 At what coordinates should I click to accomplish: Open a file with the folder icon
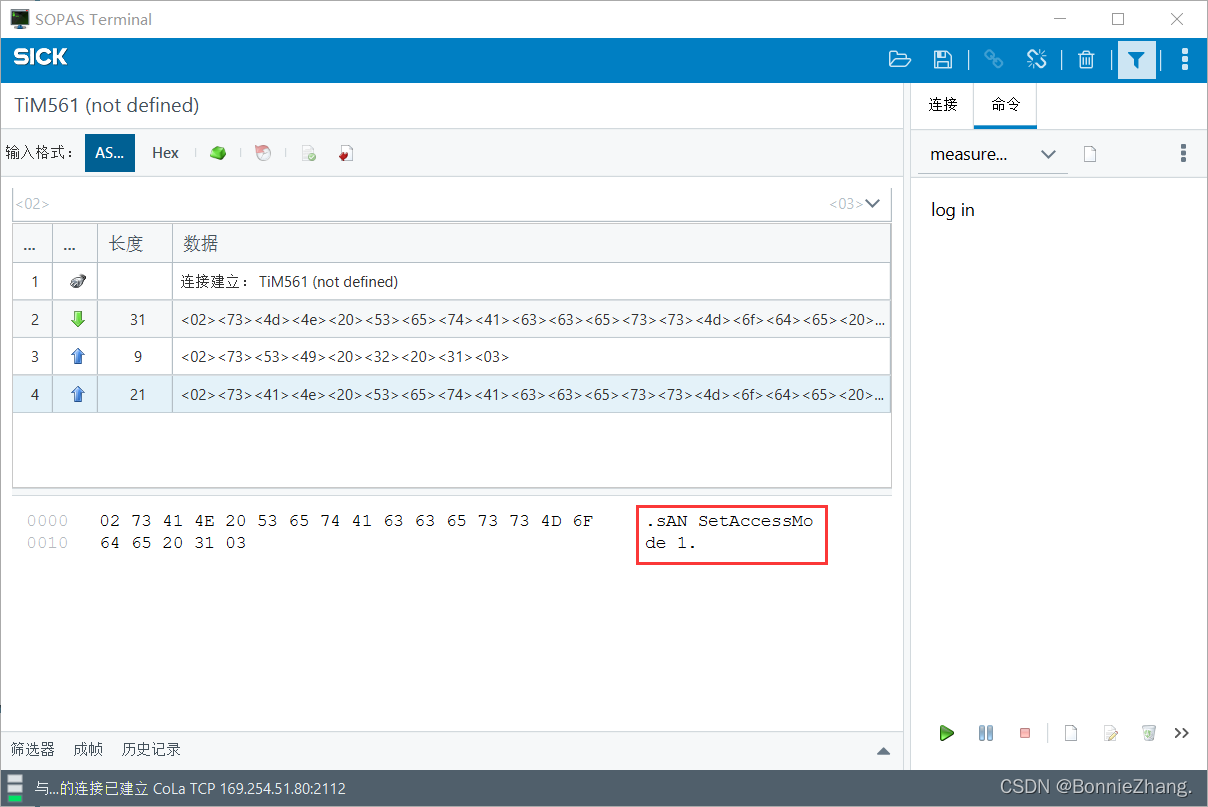[900, 60]
